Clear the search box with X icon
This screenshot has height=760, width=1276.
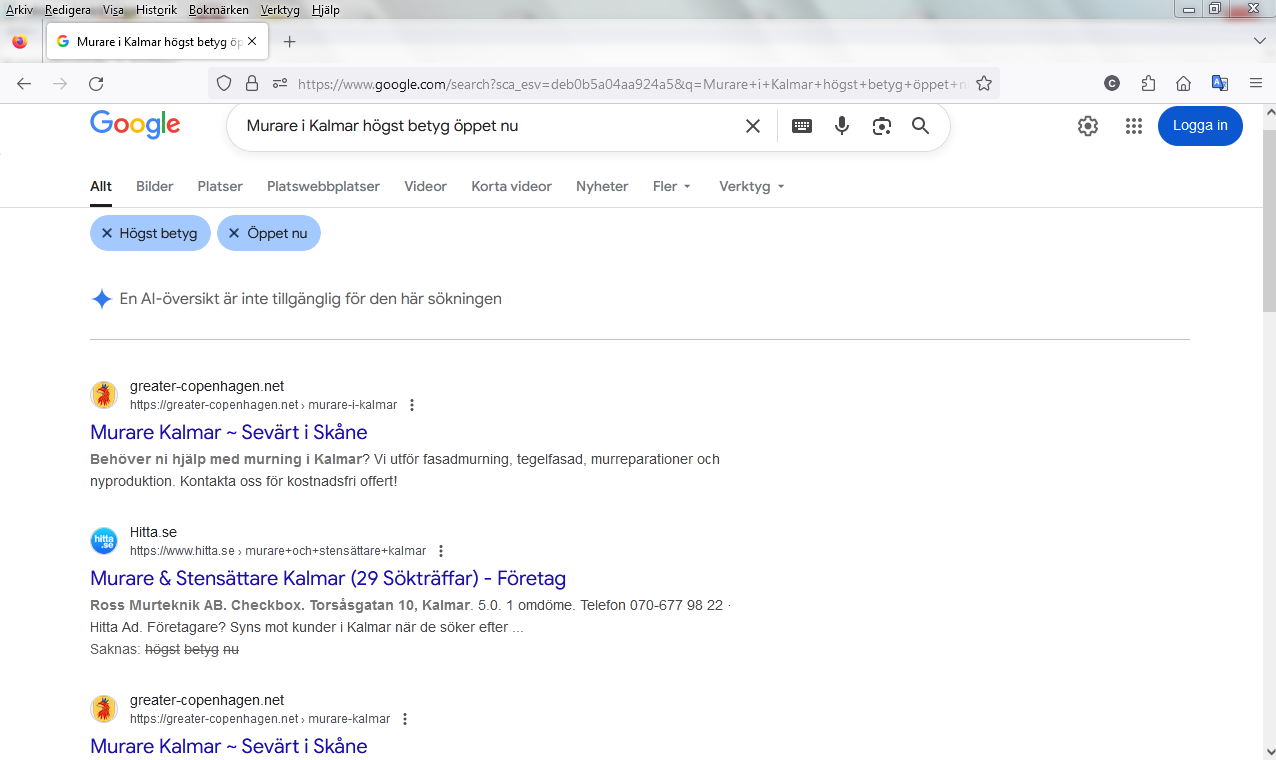click(753, 126)
